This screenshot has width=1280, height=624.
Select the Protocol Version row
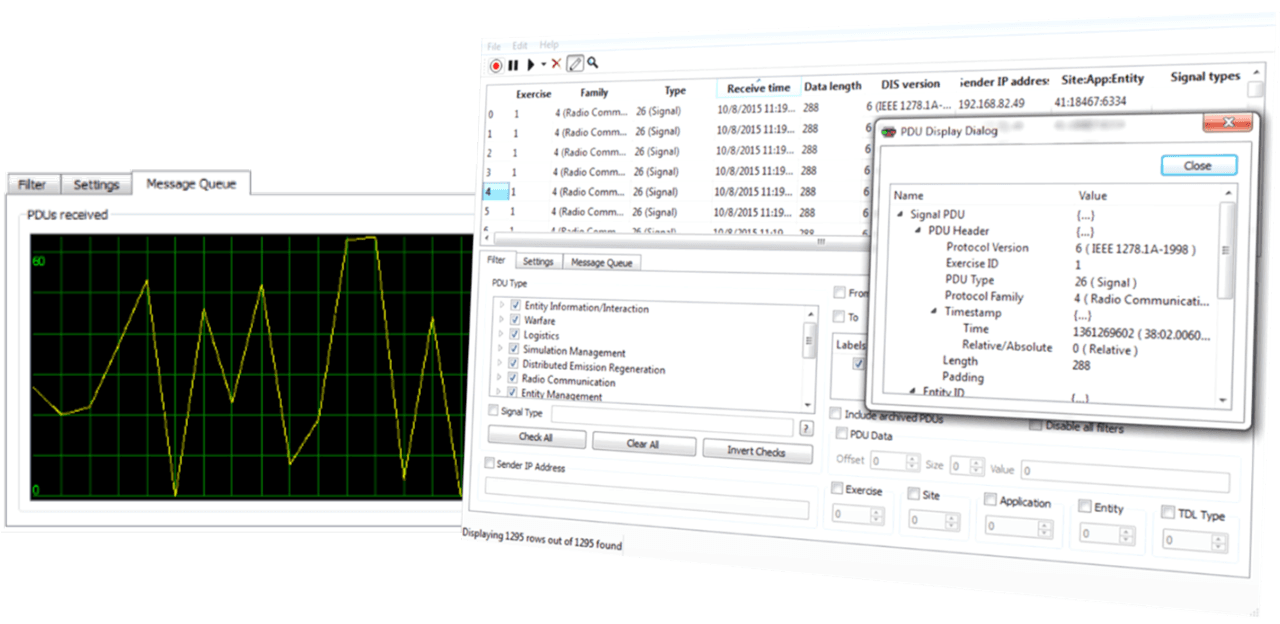(x=1057, y=248)
